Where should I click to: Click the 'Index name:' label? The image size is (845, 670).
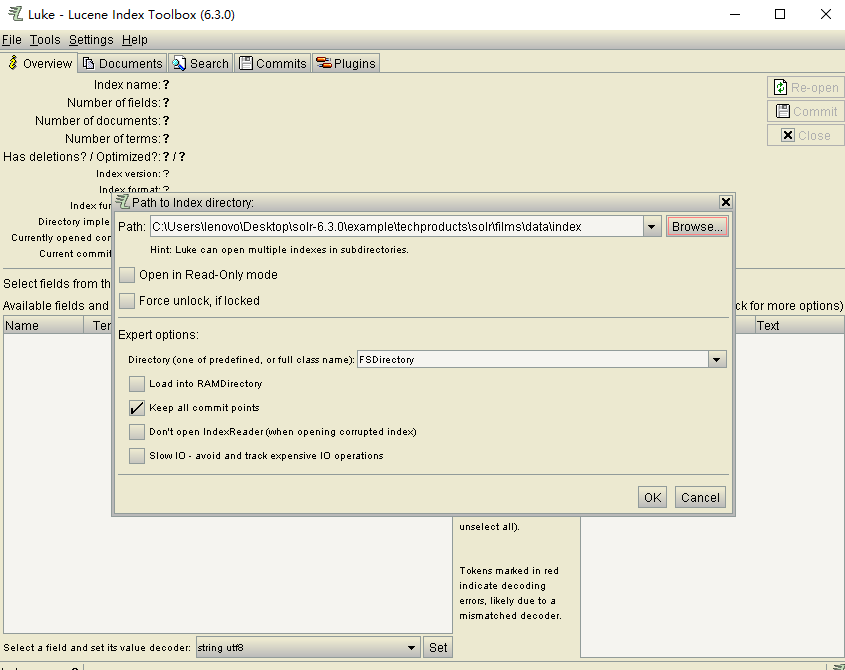[x=127, y=85]
